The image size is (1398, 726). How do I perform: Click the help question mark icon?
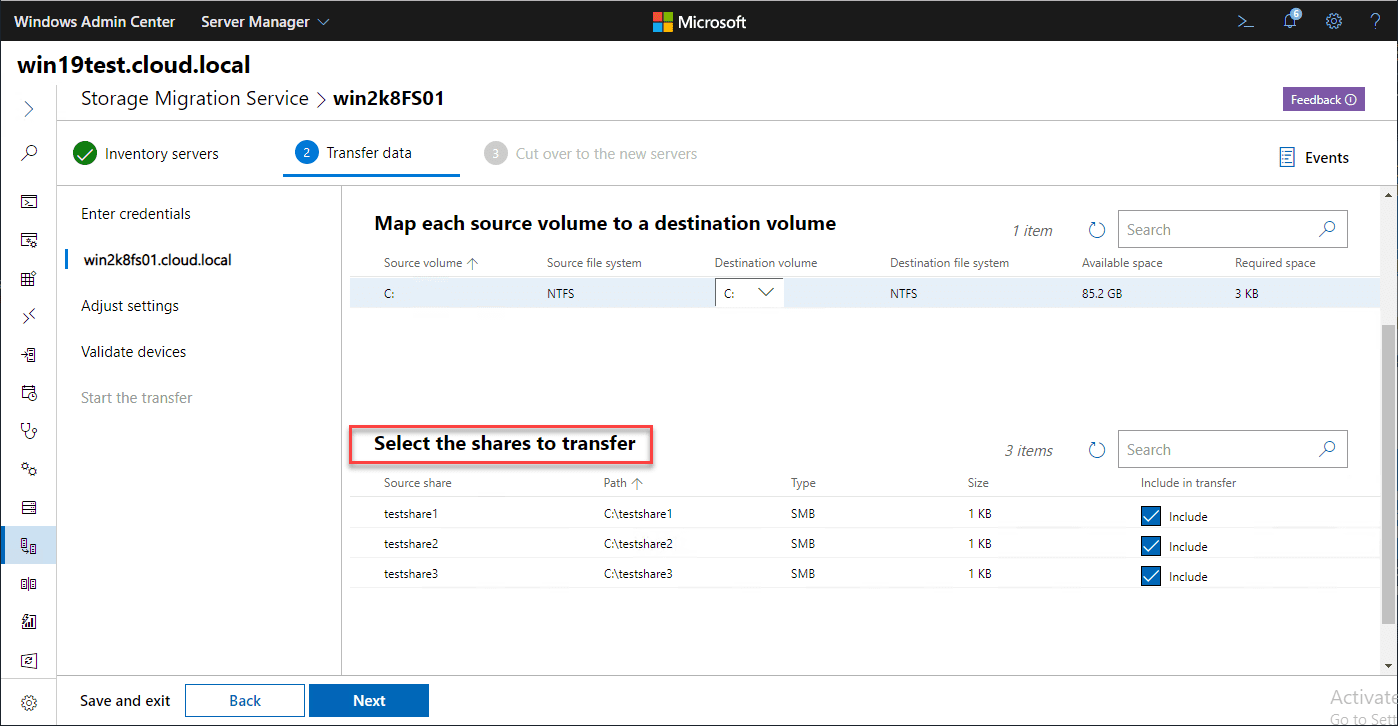point(1375,21)
